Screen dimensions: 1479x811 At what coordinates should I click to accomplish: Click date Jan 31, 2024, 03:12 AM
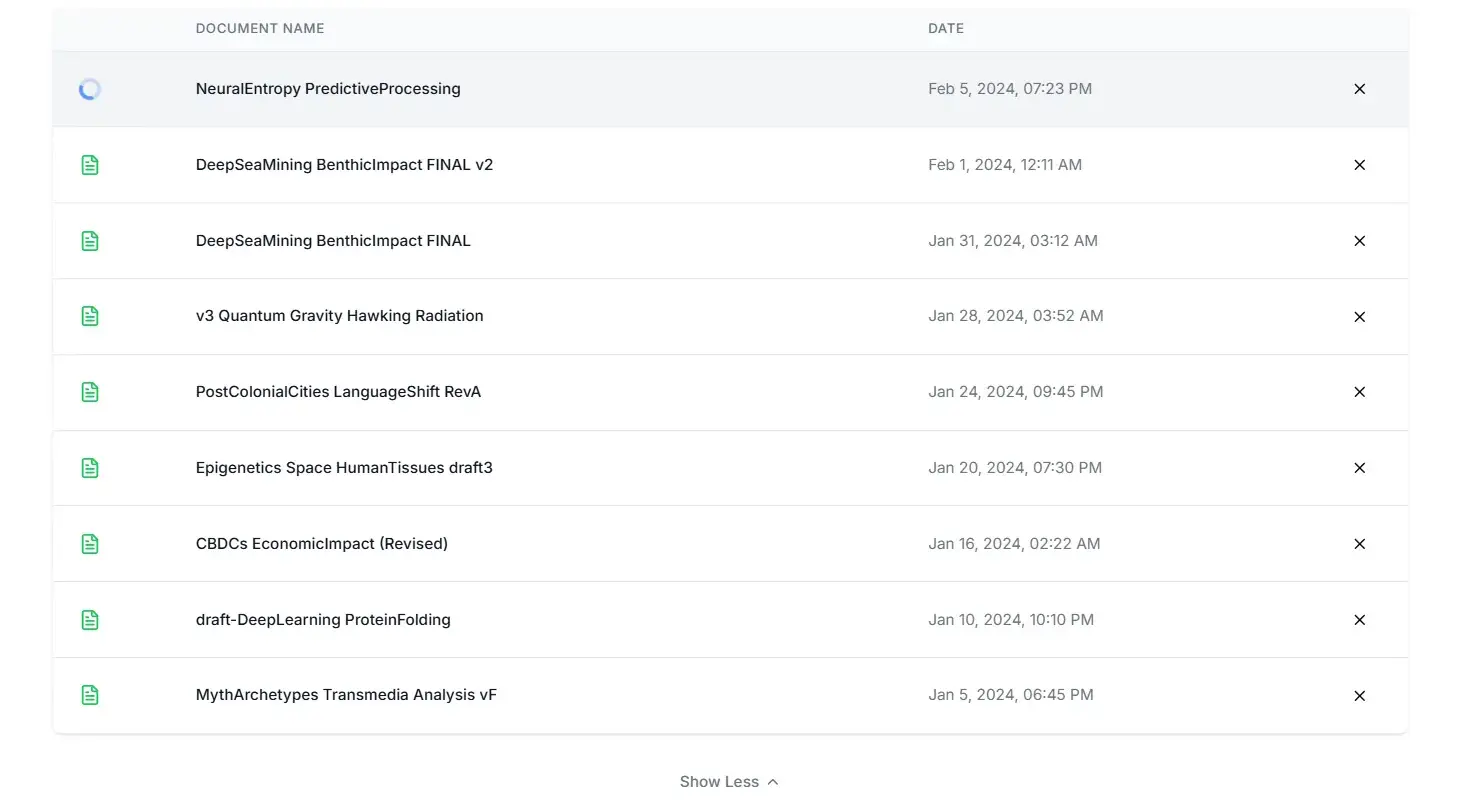1013,241
